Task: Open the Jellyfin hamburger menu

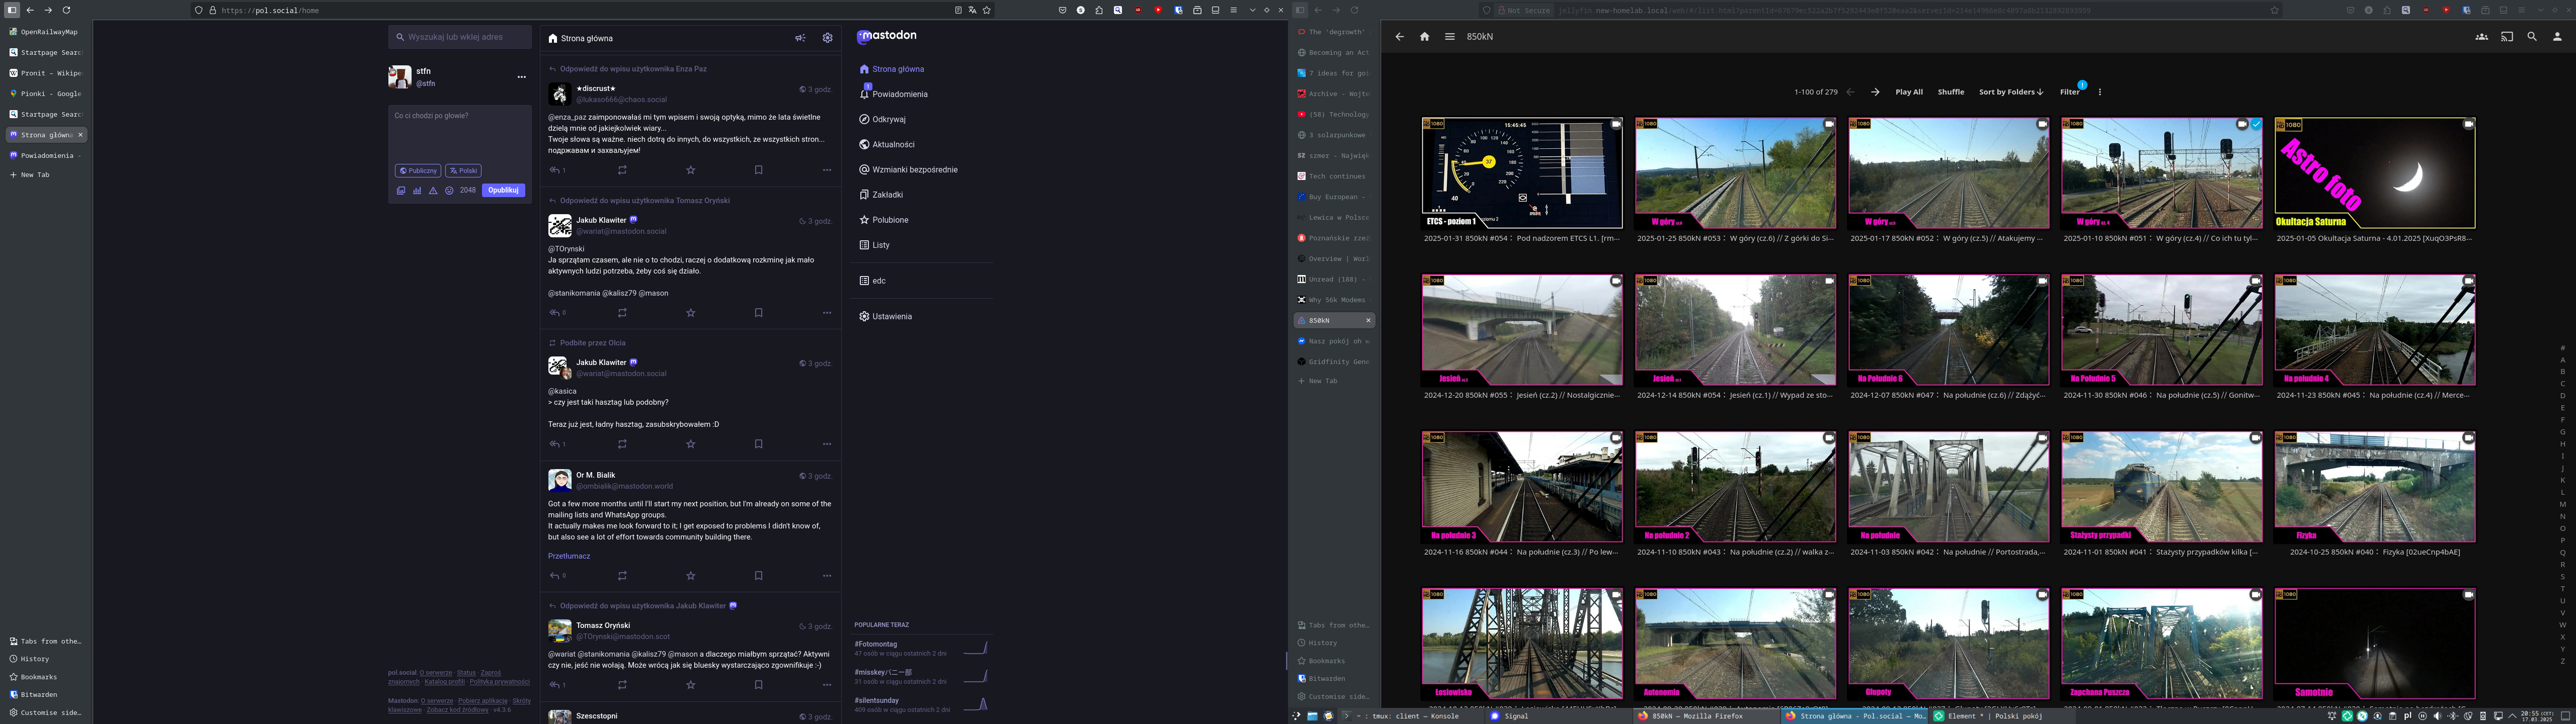Action: [1449, 37]
